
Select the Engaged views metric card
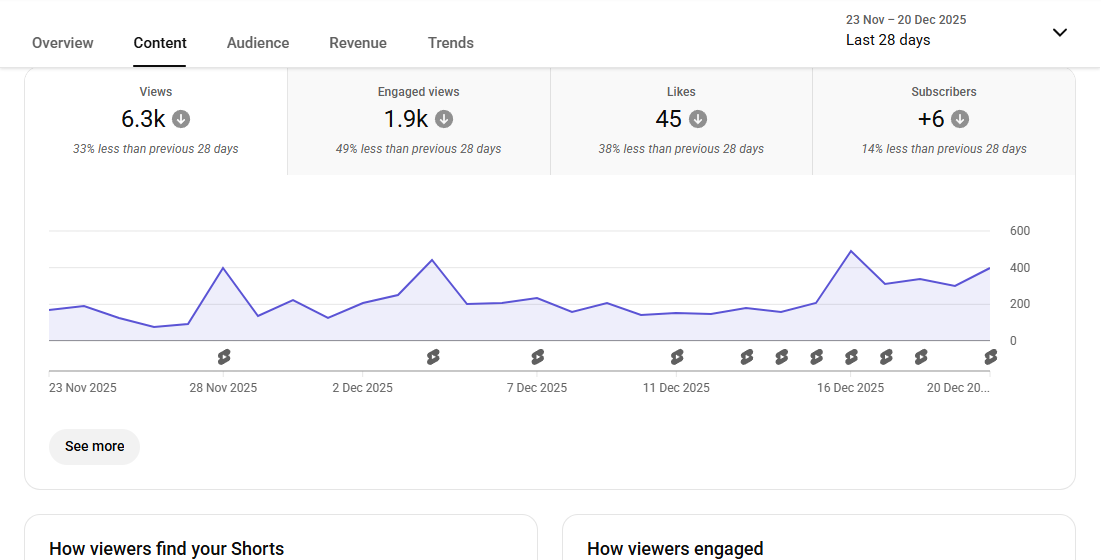(x=418, y=121)
